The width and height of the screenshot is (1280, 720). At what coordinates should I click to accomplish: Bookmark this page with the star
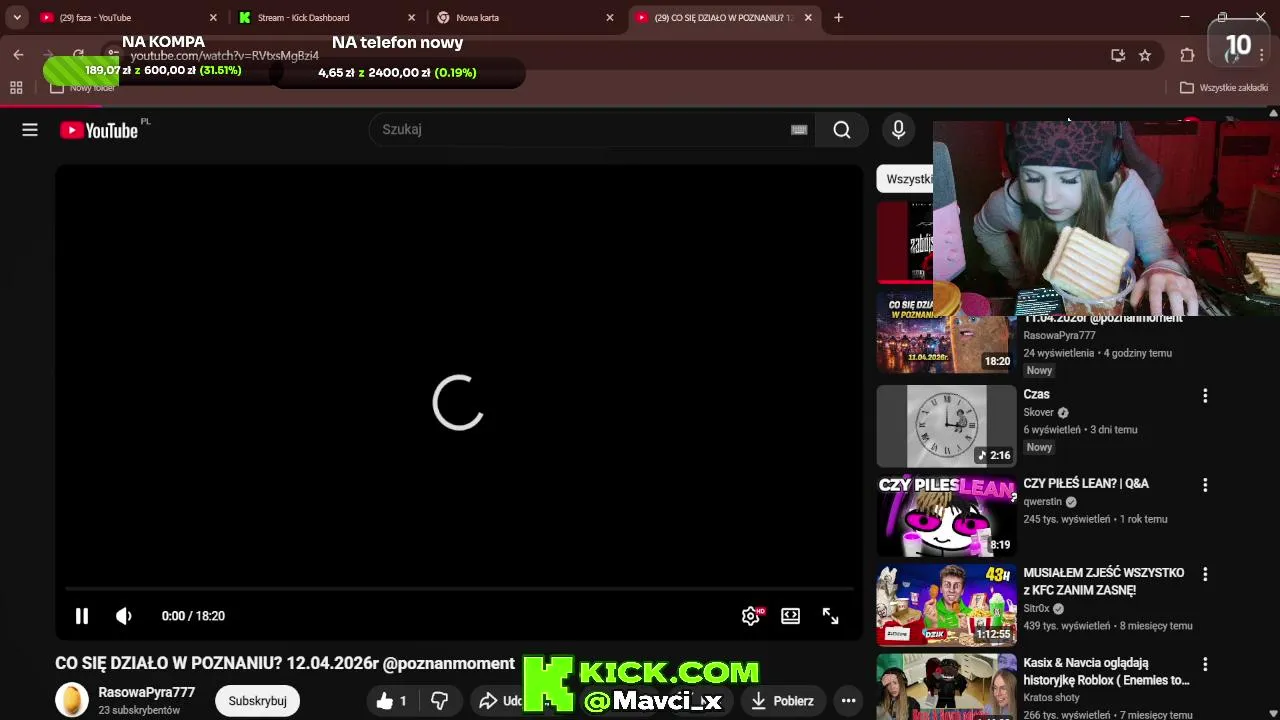1145,55
